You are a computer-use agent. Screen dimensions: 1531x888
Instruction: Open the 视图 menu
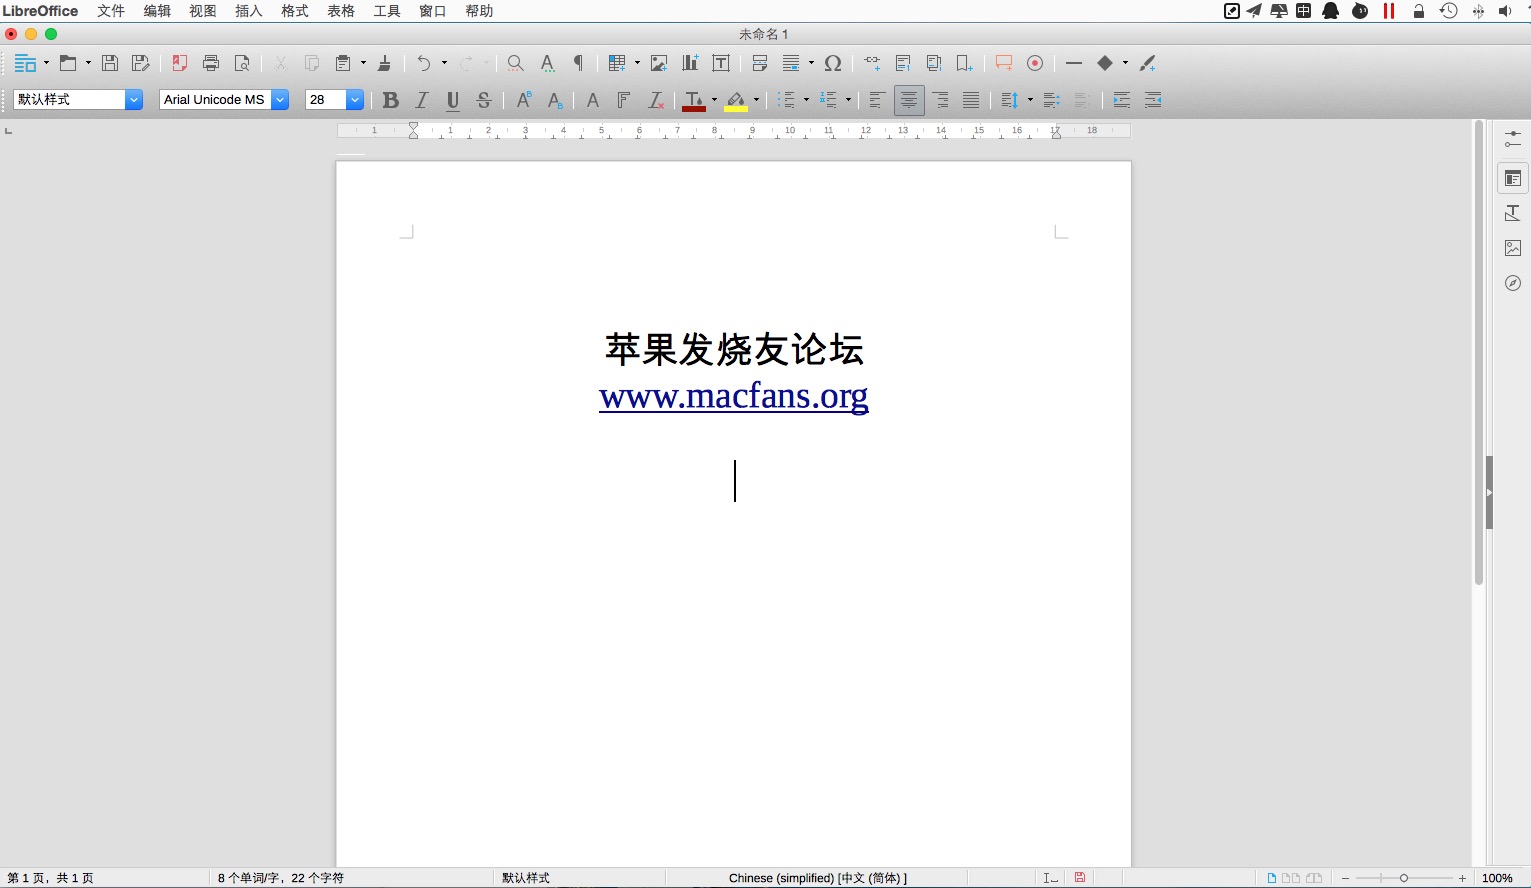click(x=203, y=11)
